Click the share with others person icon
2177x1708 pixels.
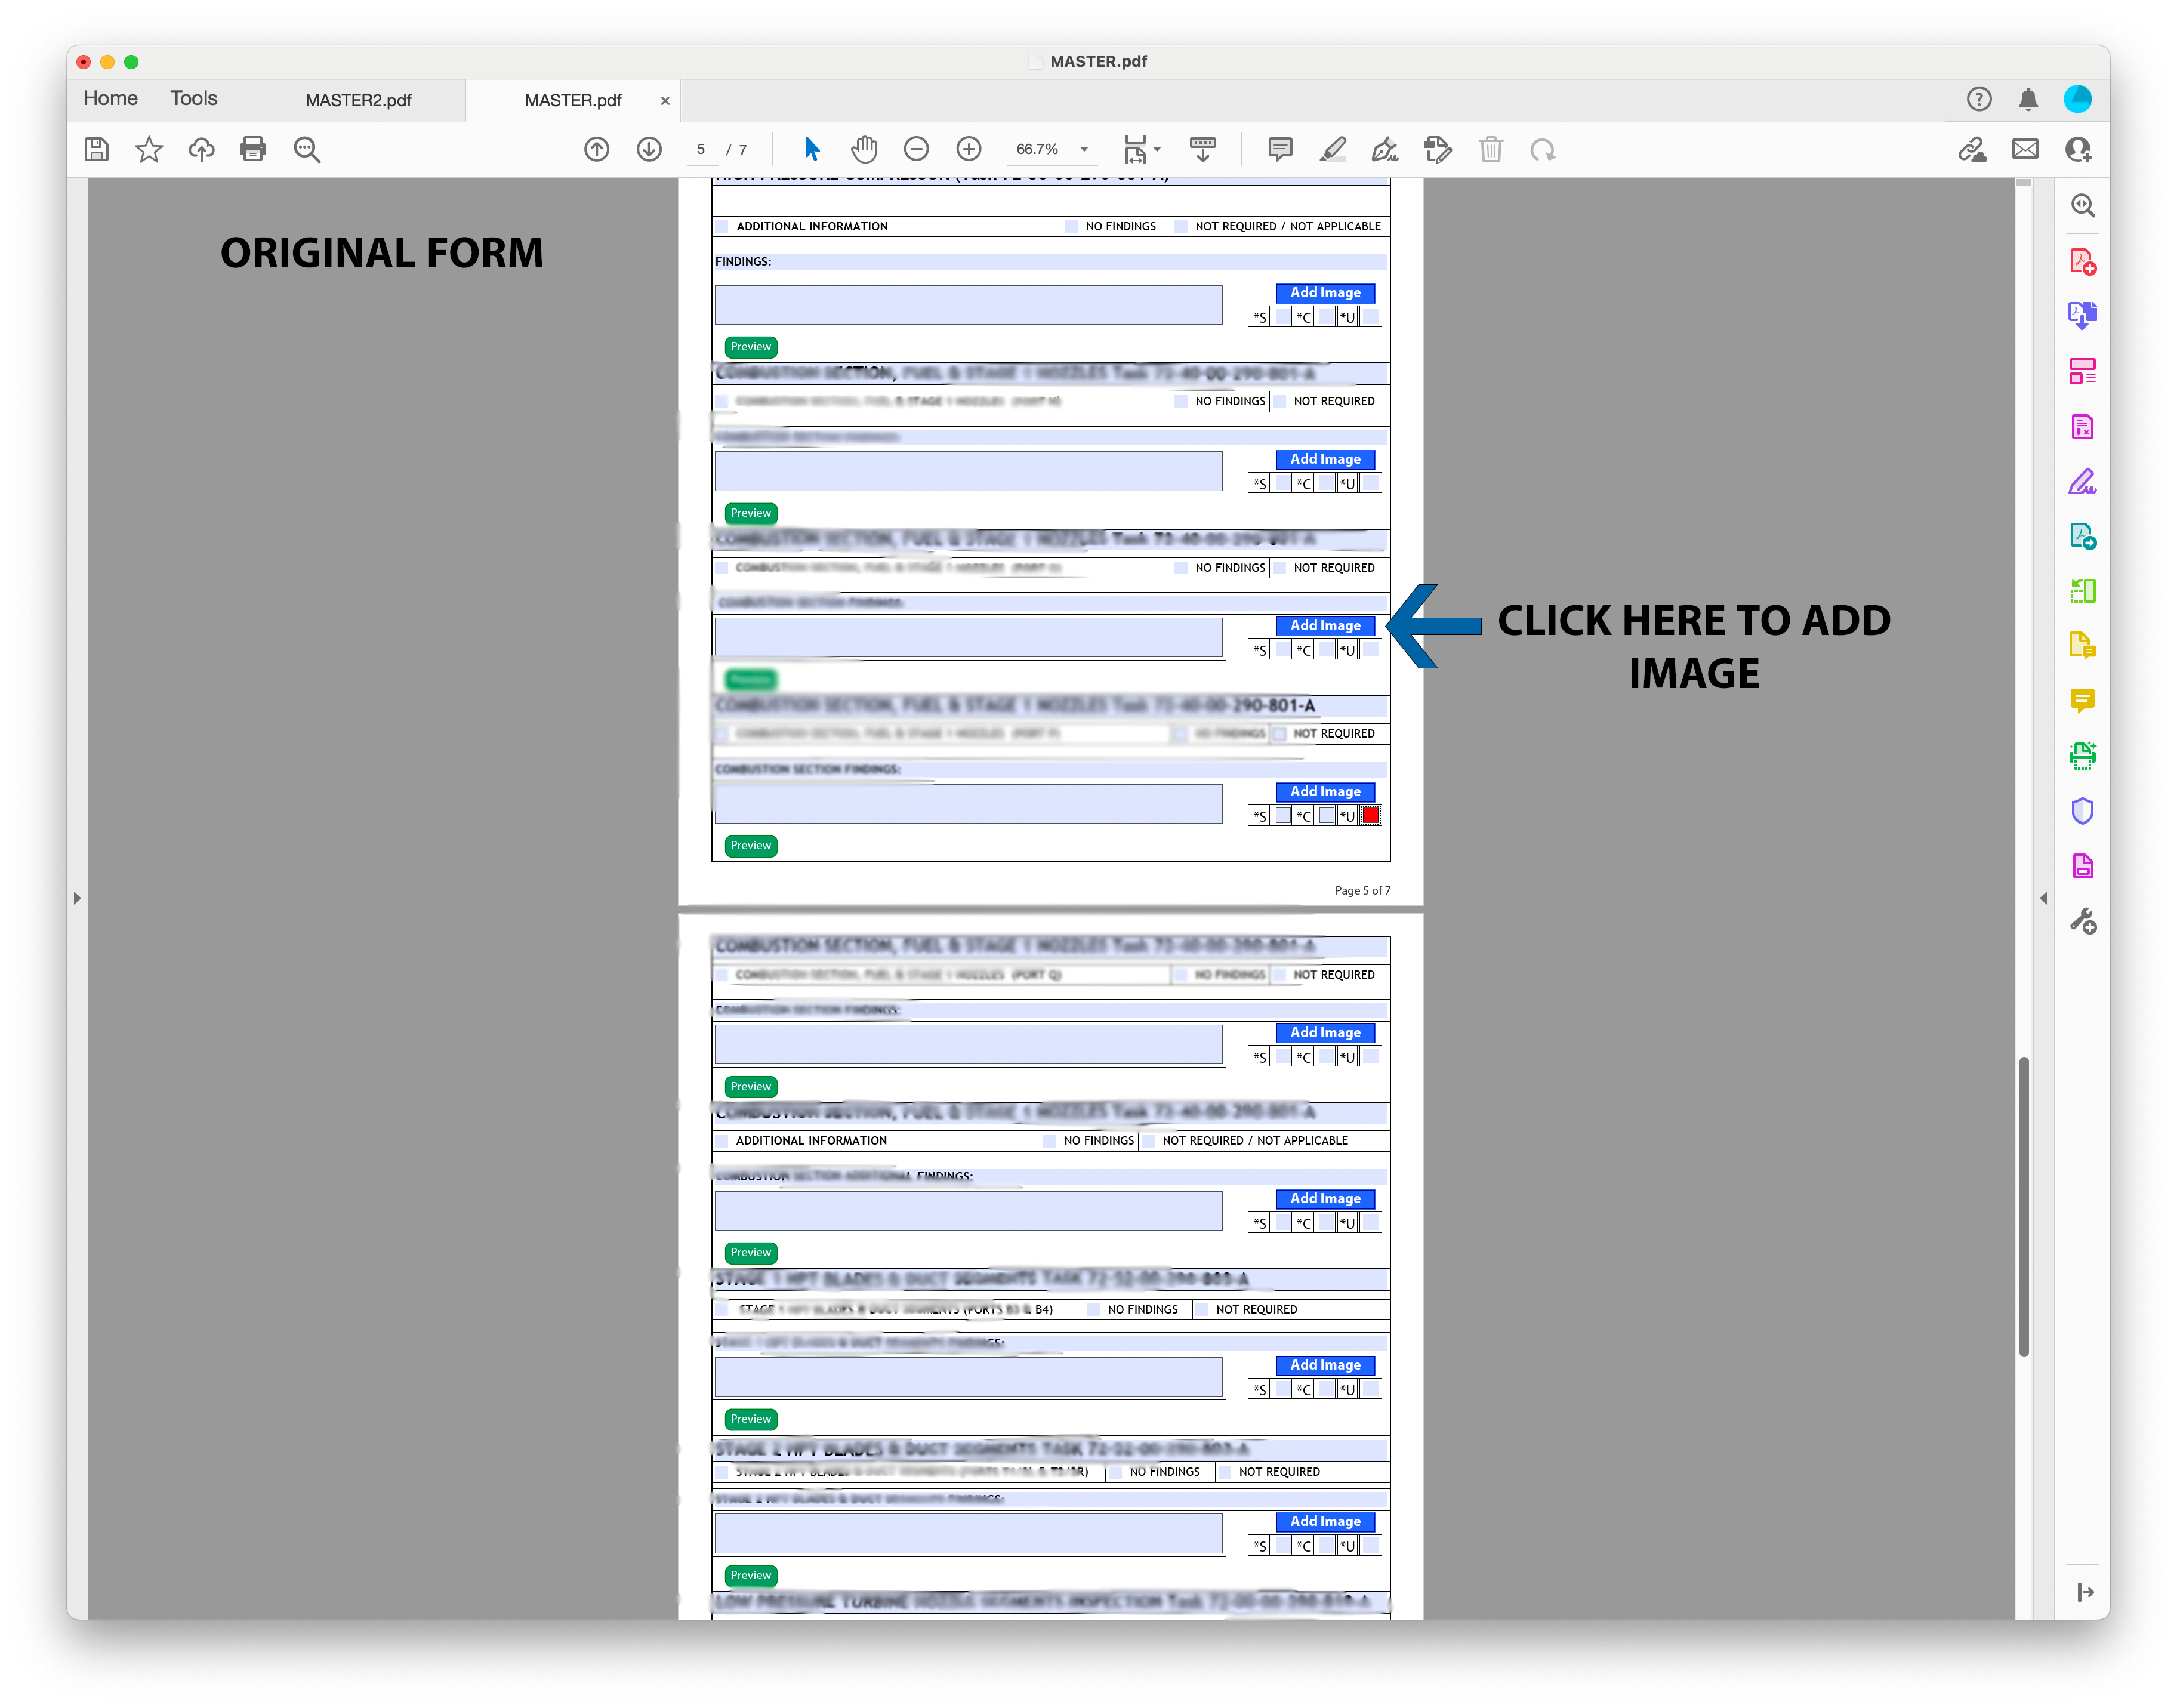pos(2079,150)
